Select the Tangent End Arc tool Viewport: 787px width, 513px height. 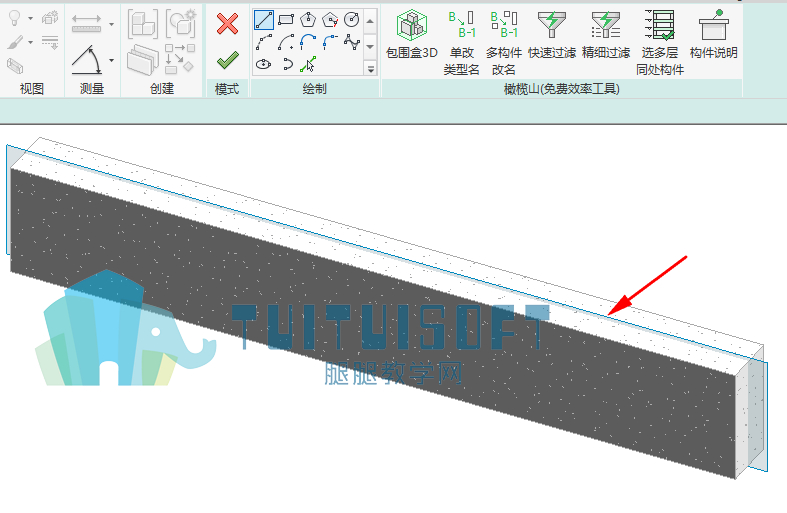tap(308, 42)
